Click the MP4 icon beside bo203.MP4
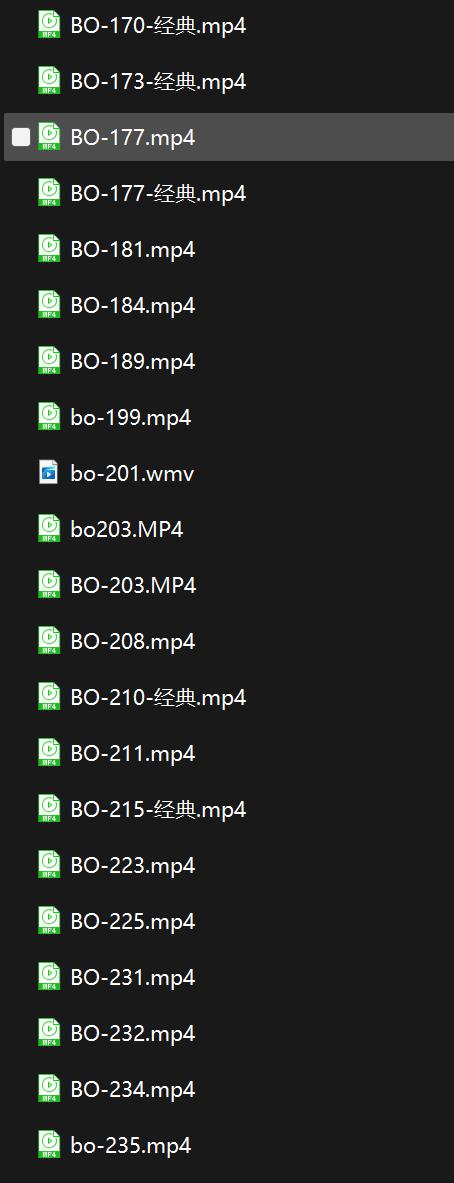Image resolution: width=454 pixels, height=1183 pixels. (49, 529)
